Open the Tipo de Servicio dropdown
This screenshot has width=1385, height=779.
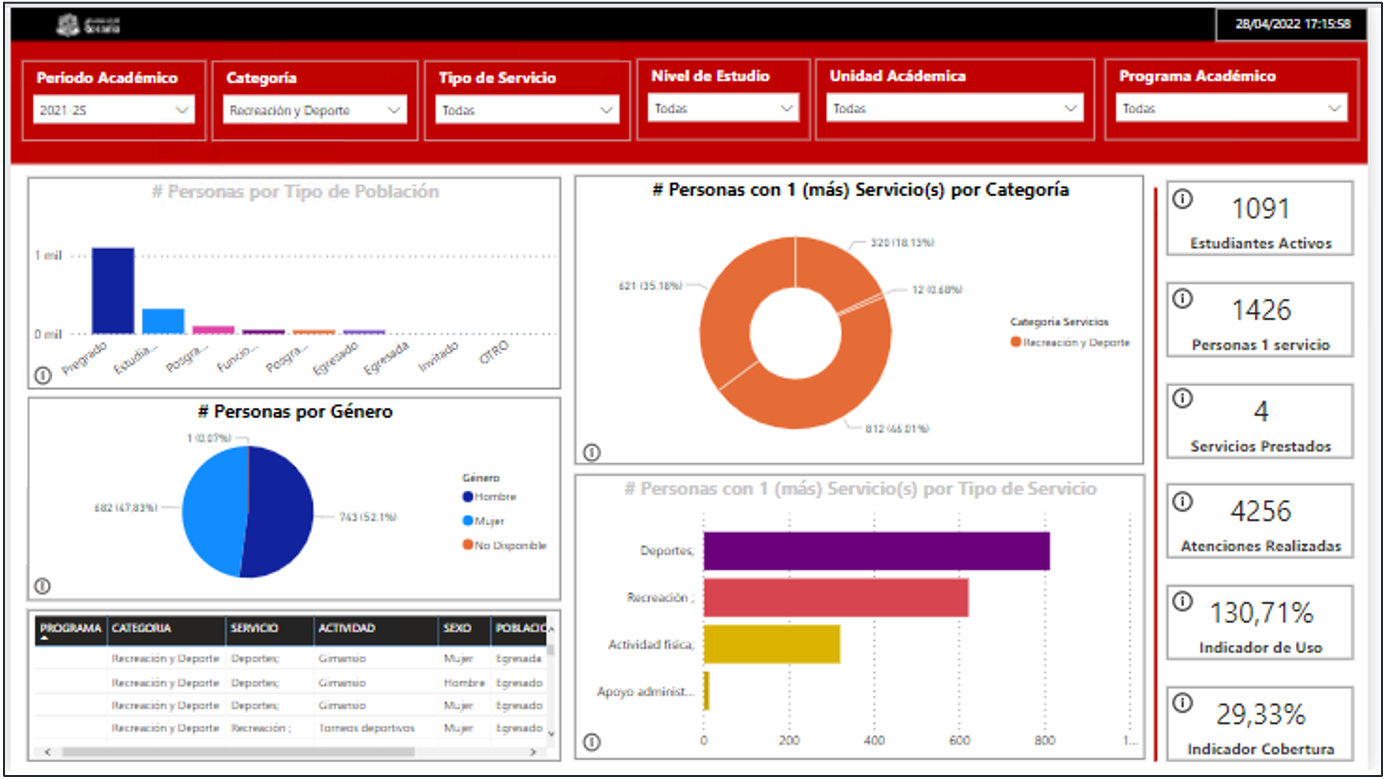click(x=528, y=111)
